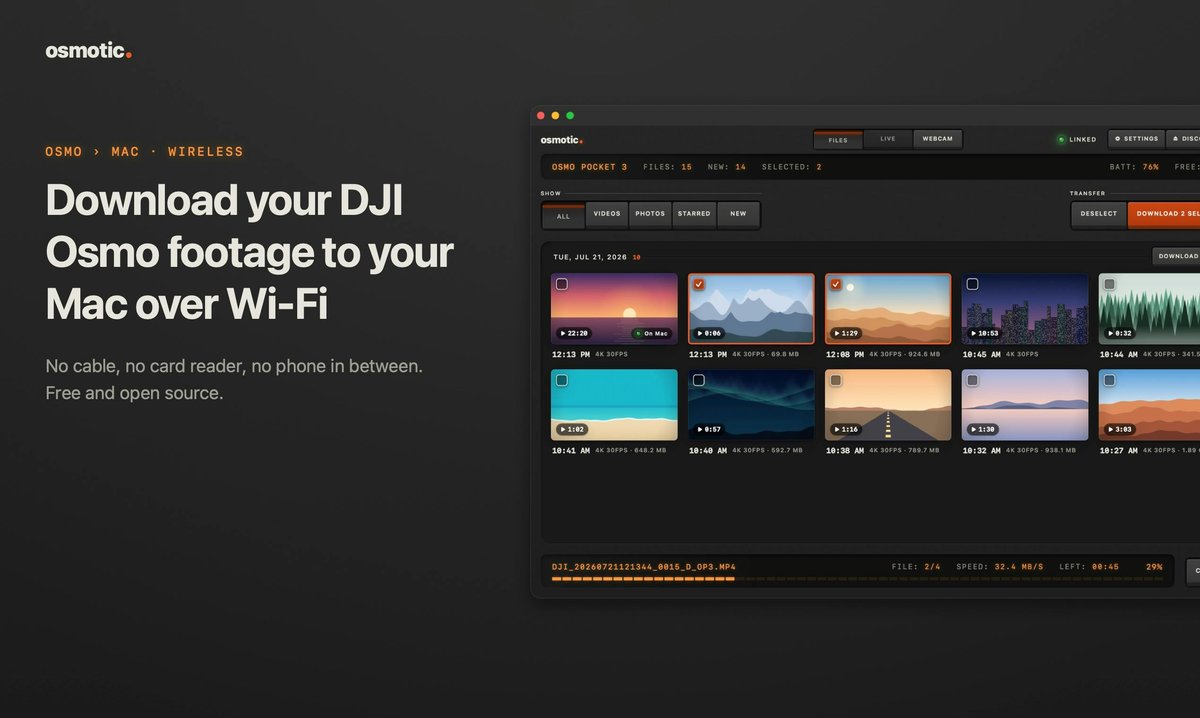Screen dimensions: 1200x718
Task: Play the 3:03 canyon clip via its duration badge
Action: point(1118,429)
